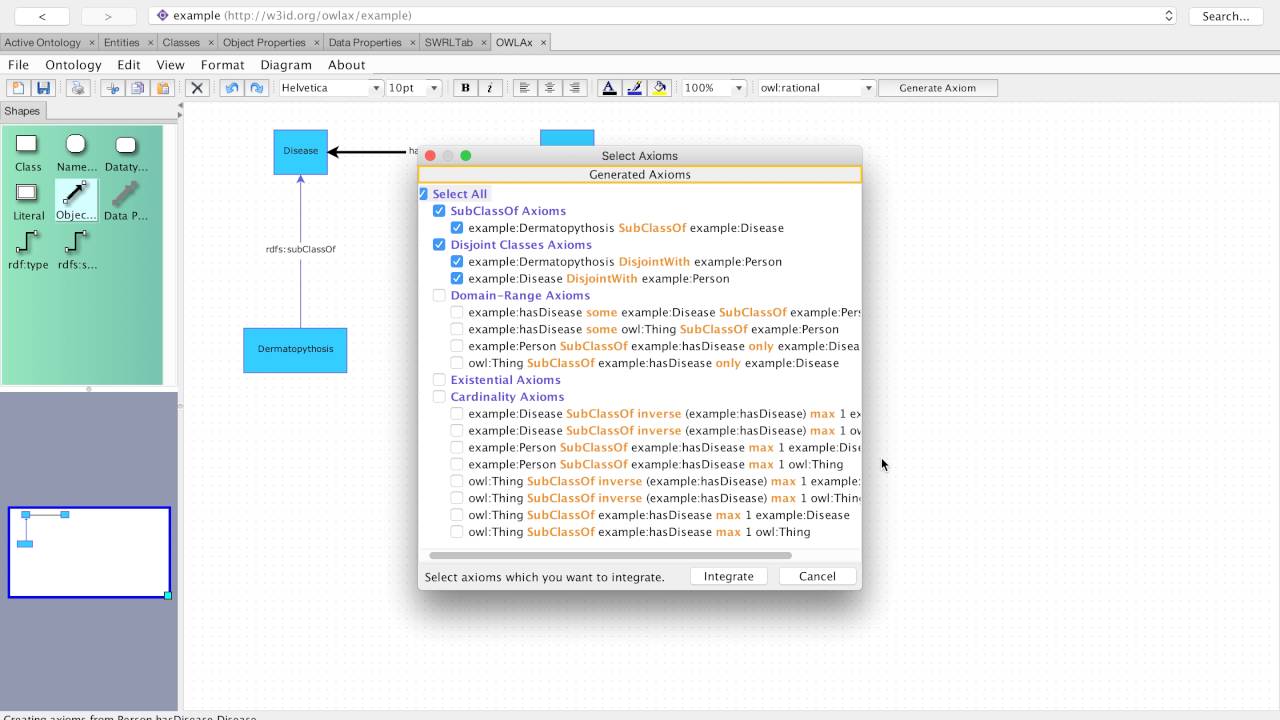Click the Integrate button
The image size is (1280, 720).
click(x=729, y=576)
